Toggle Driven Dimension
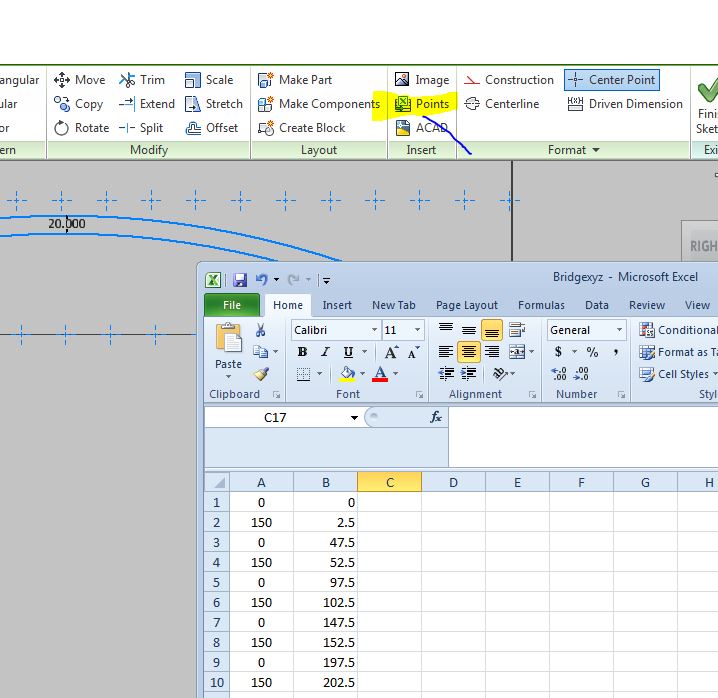The height and width of the screenshot is (698, 718). click(625, 104)
